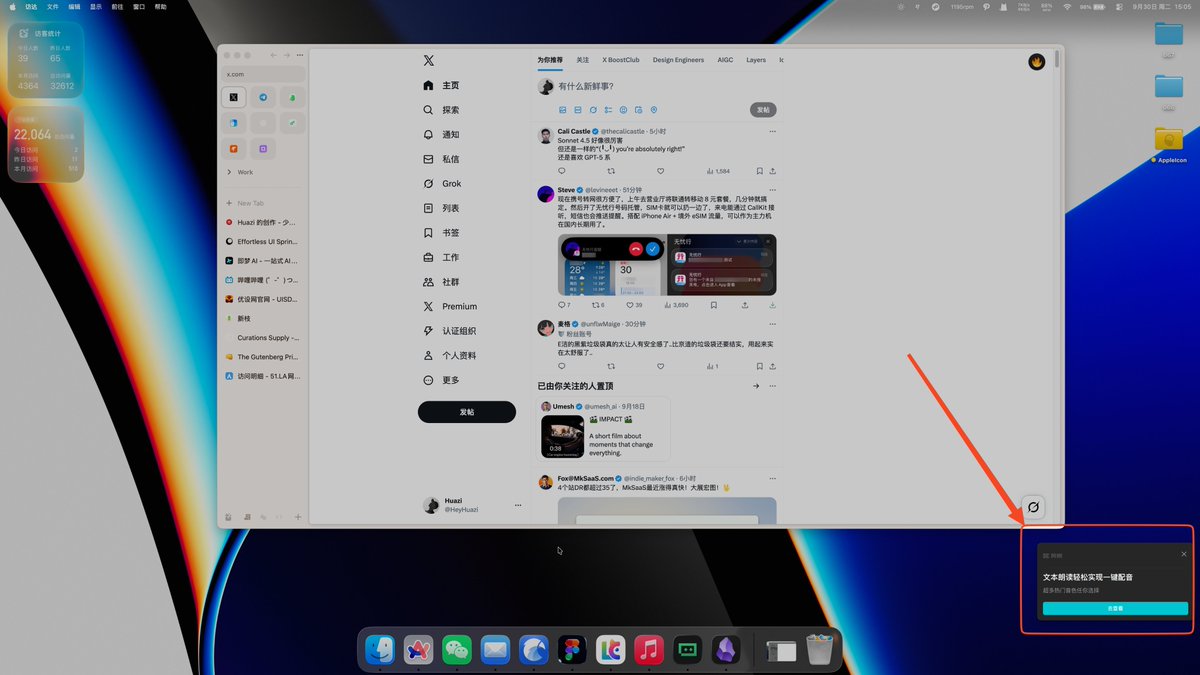Switch to the X BoostClub tab
This screenshot has width=1200, height=675.
pos(621,60)
